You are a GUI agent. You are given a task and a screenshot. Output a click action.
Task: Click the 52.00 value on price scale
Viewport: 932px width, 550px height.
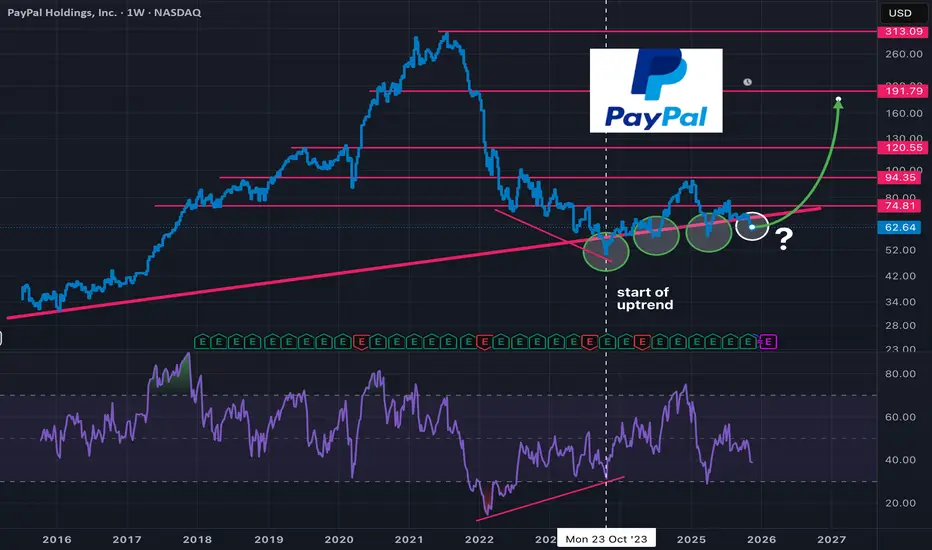tap(900, 250)
